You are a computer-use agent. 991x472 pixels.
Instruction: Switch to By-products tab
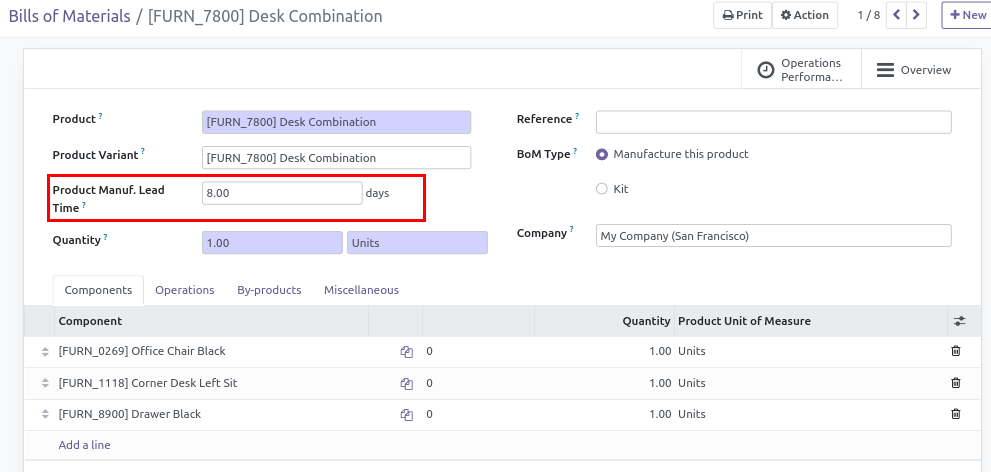pos(269,290)
